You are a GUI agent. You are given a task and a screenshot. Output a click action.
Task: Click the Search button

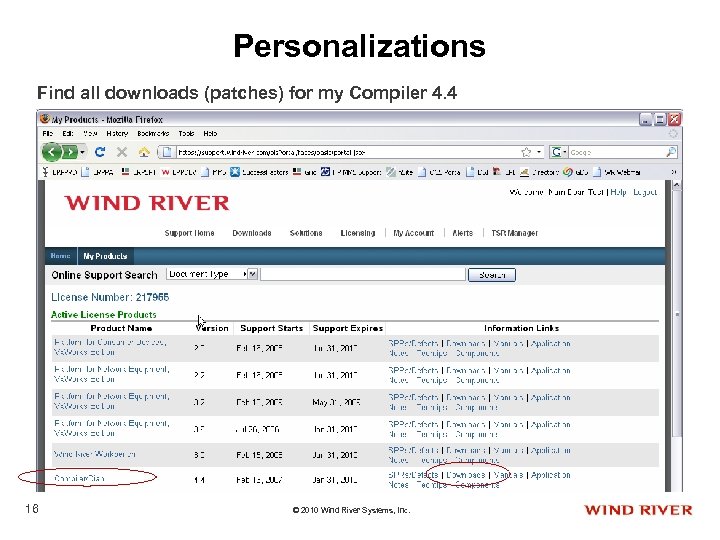click(x=492, y=275)
